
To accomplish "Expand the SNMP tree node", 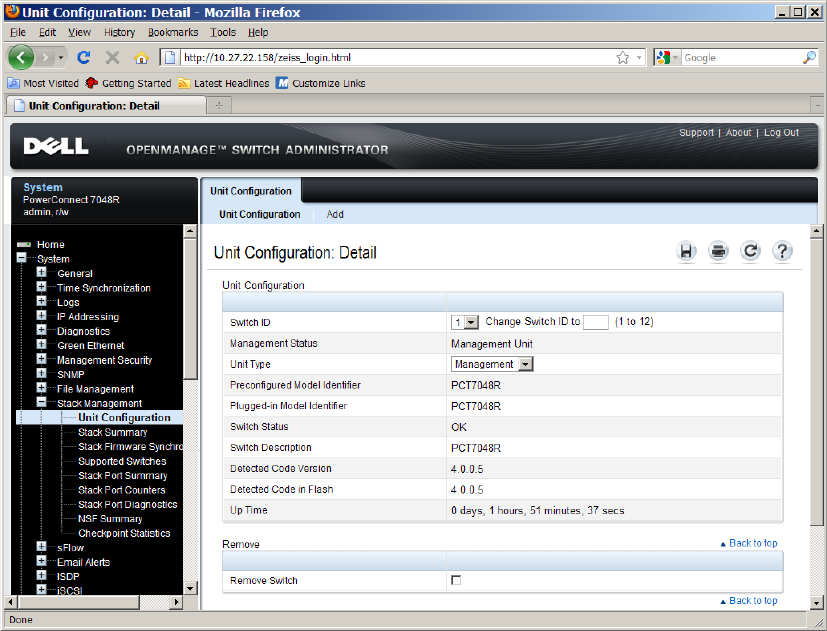I will pyautogui.click(x=41, y=373).
